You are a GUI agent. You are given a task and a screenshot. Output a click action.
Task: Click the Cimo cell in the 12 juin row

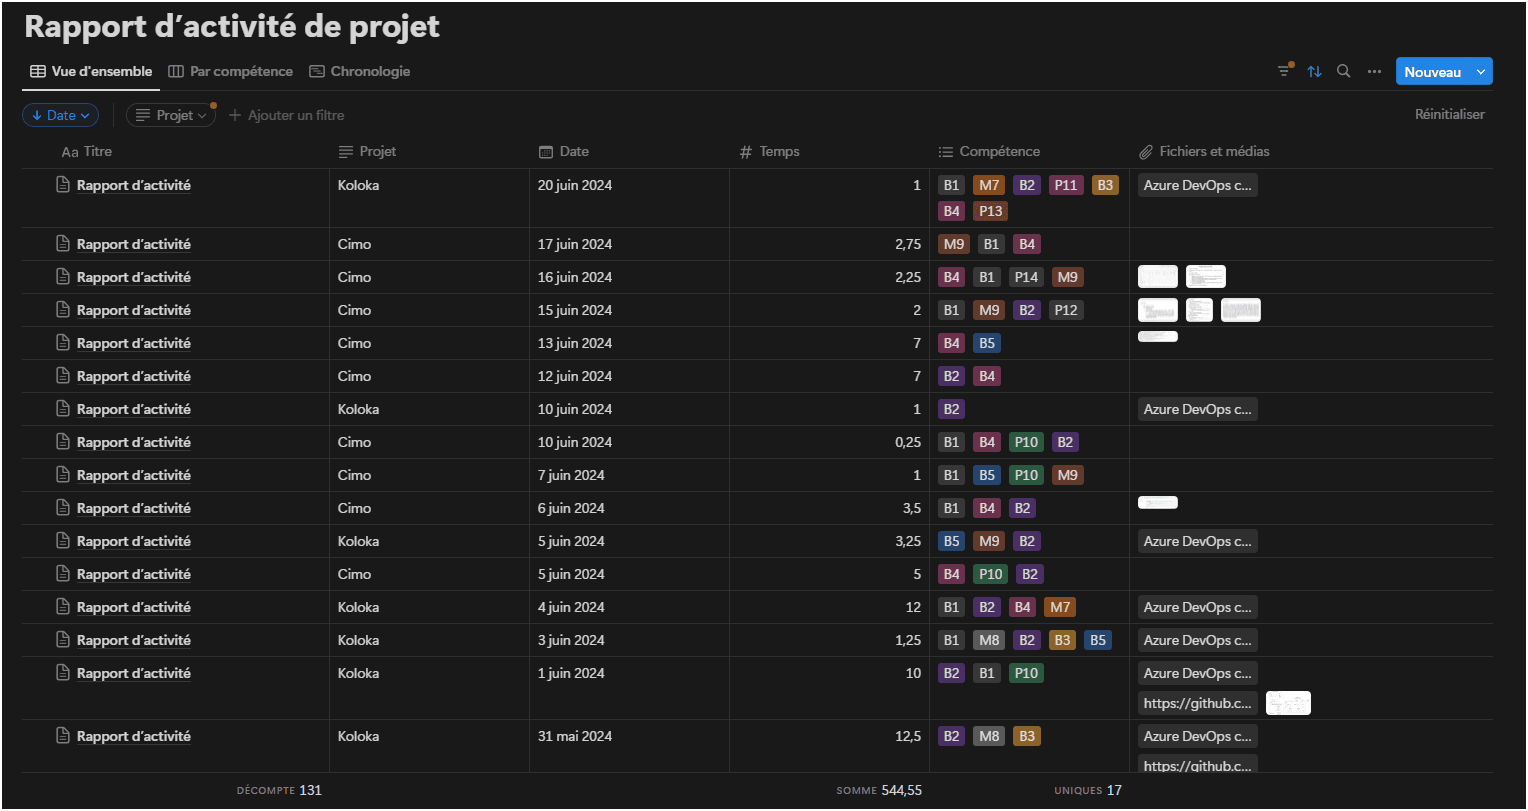pyautogui.click(x=429, y=376)
